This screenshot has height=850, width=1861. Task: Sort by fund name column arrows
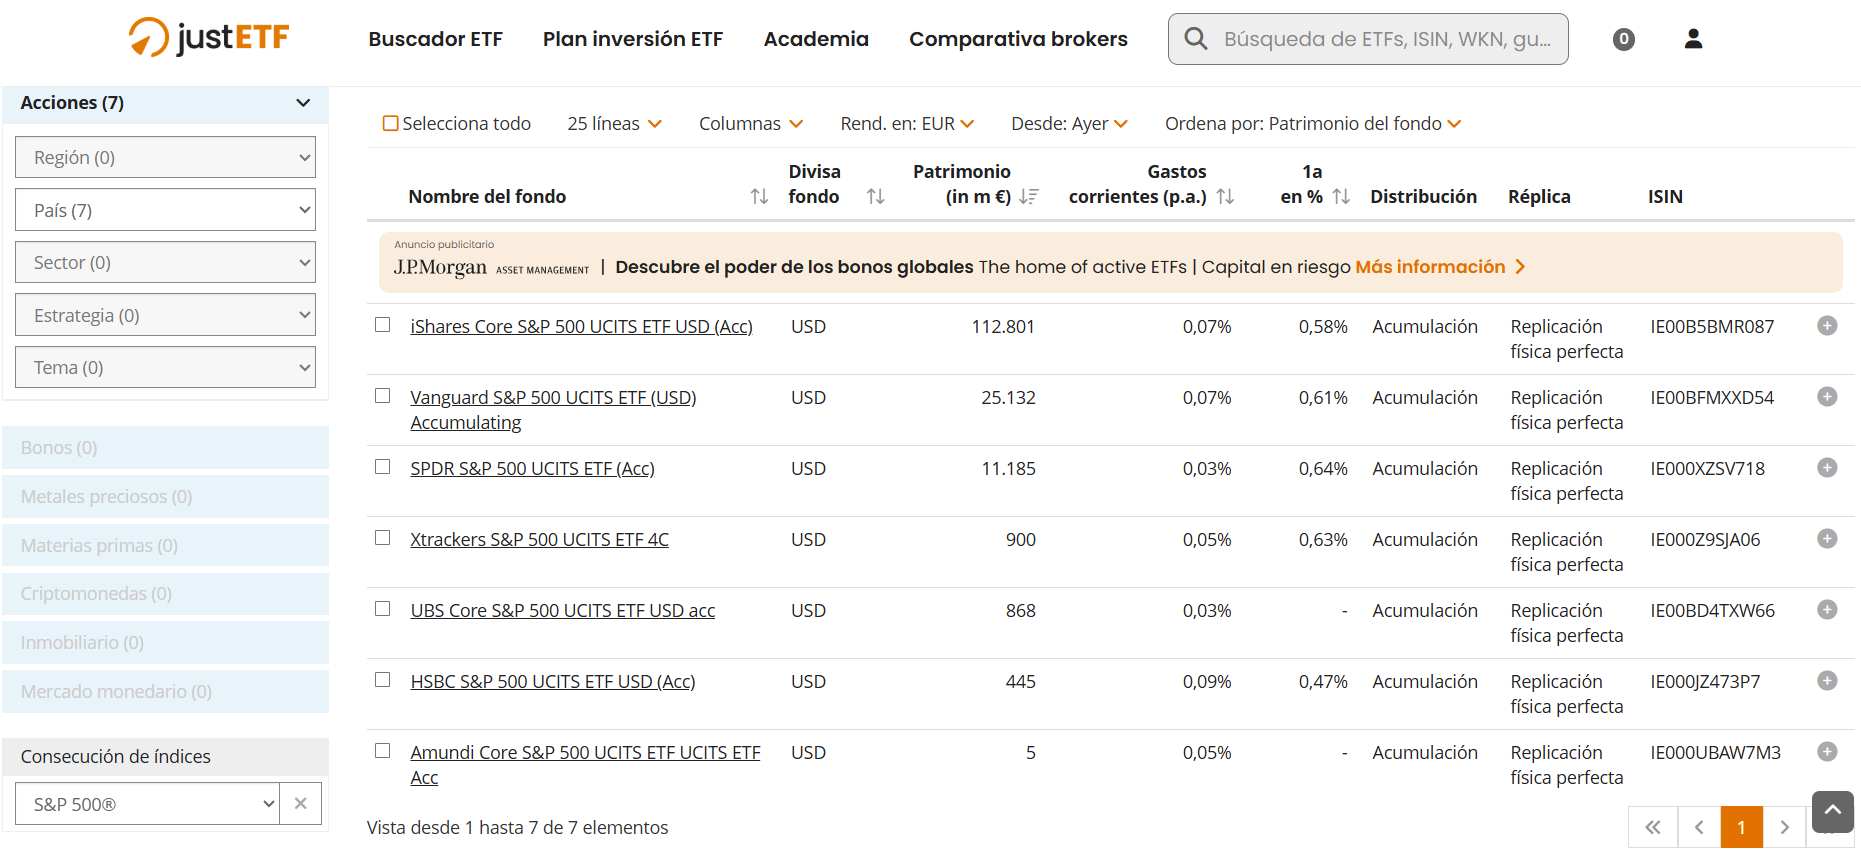click(x=759, y=197)
